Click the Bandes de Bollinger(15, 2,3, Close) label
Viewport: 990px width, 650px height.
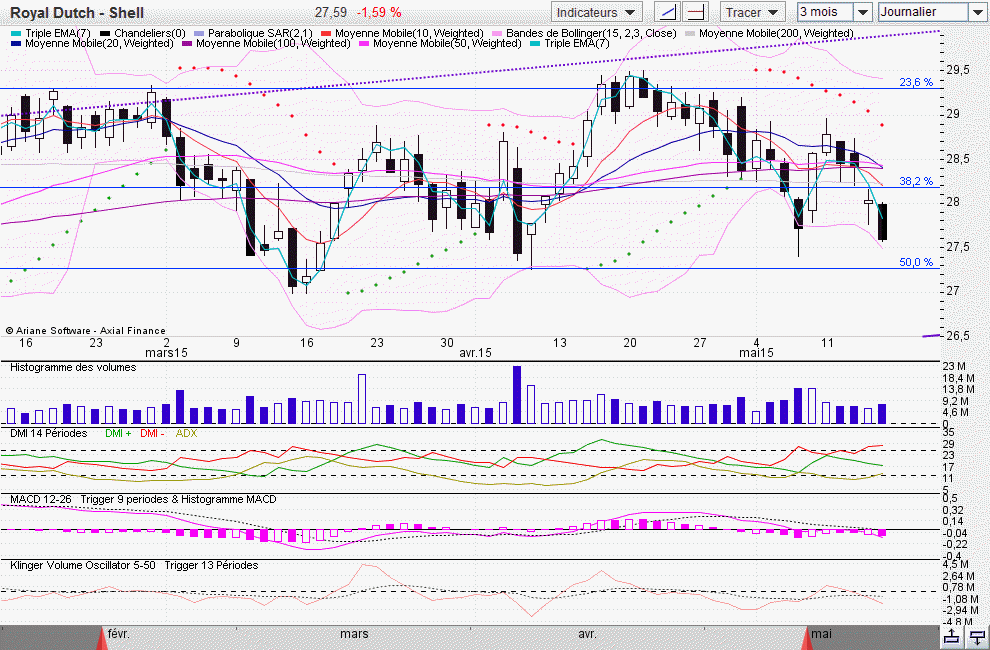(x=591, y=33)
